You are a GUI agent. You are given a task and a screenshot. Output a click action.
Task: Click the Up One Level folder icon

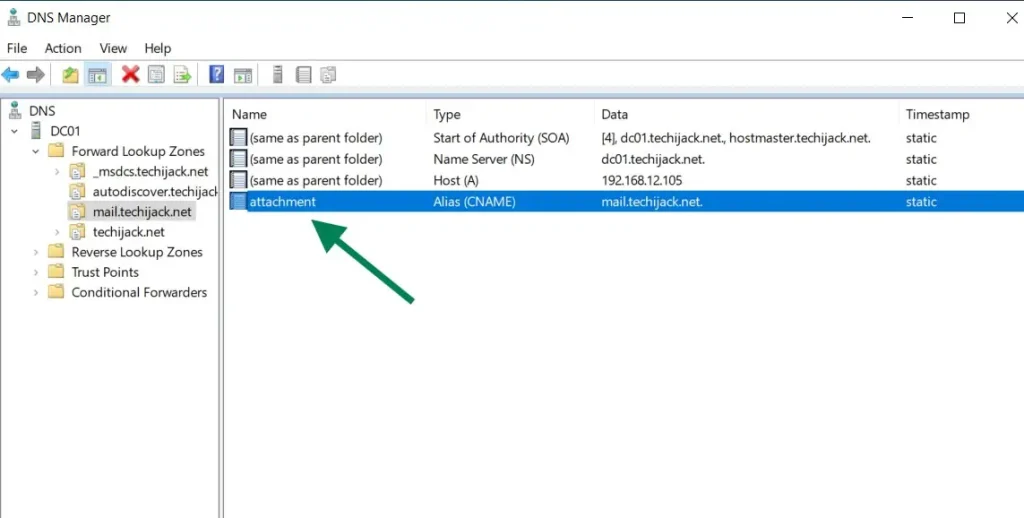70,75
